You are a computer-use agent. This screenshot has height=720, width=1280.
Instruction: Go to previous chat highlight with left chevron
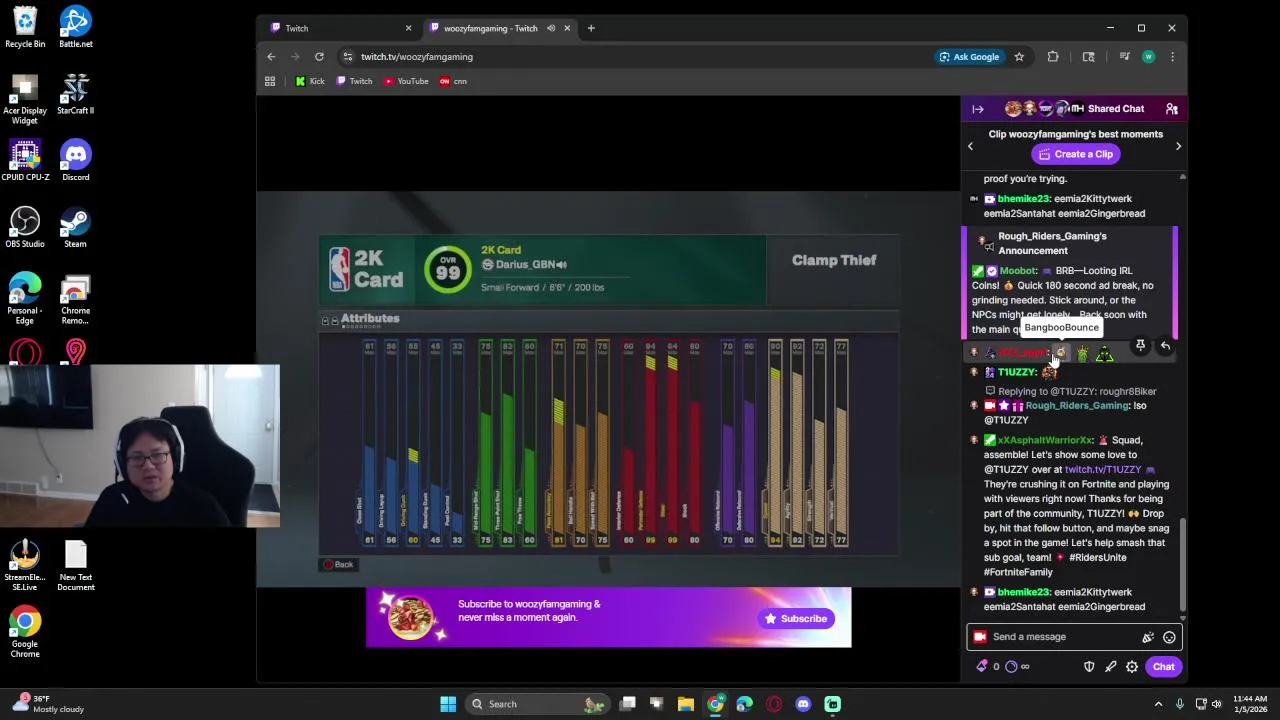pyautogui.click(x=970, y=146)
